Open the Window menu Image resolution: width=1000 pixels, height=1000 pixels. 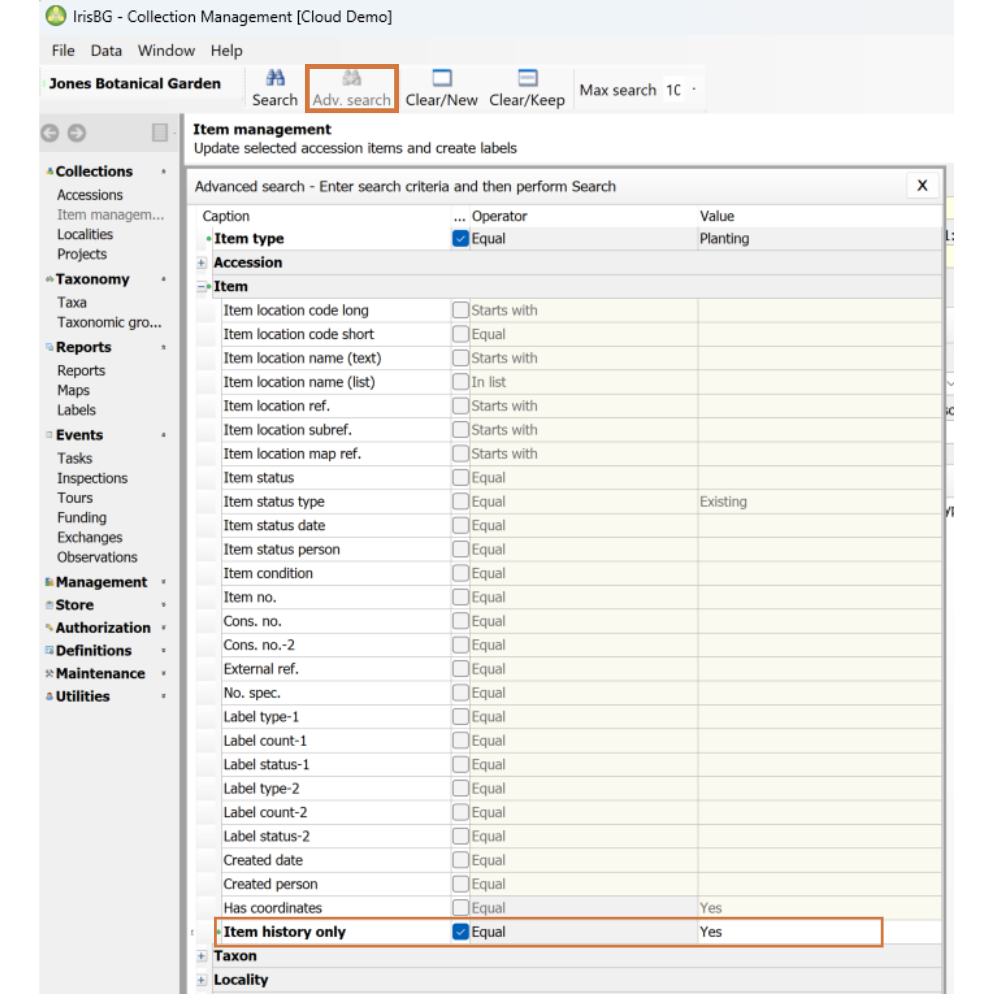pos(166,50)
